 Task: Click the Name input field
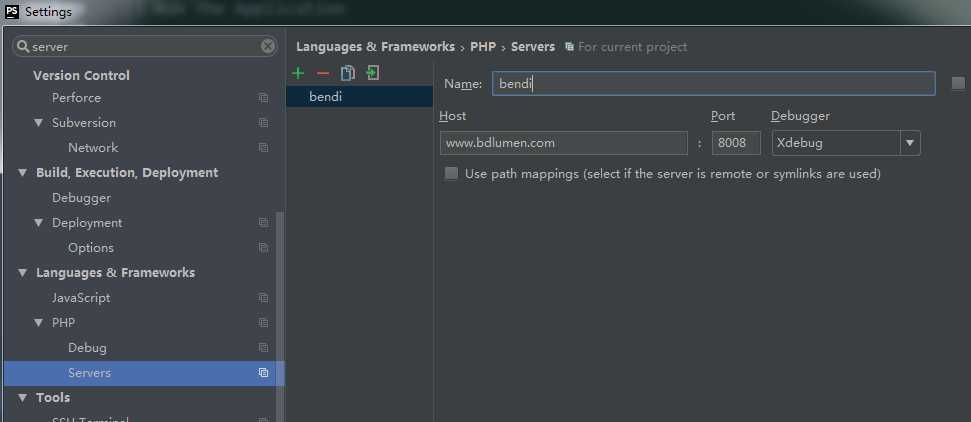click(713, 84)
